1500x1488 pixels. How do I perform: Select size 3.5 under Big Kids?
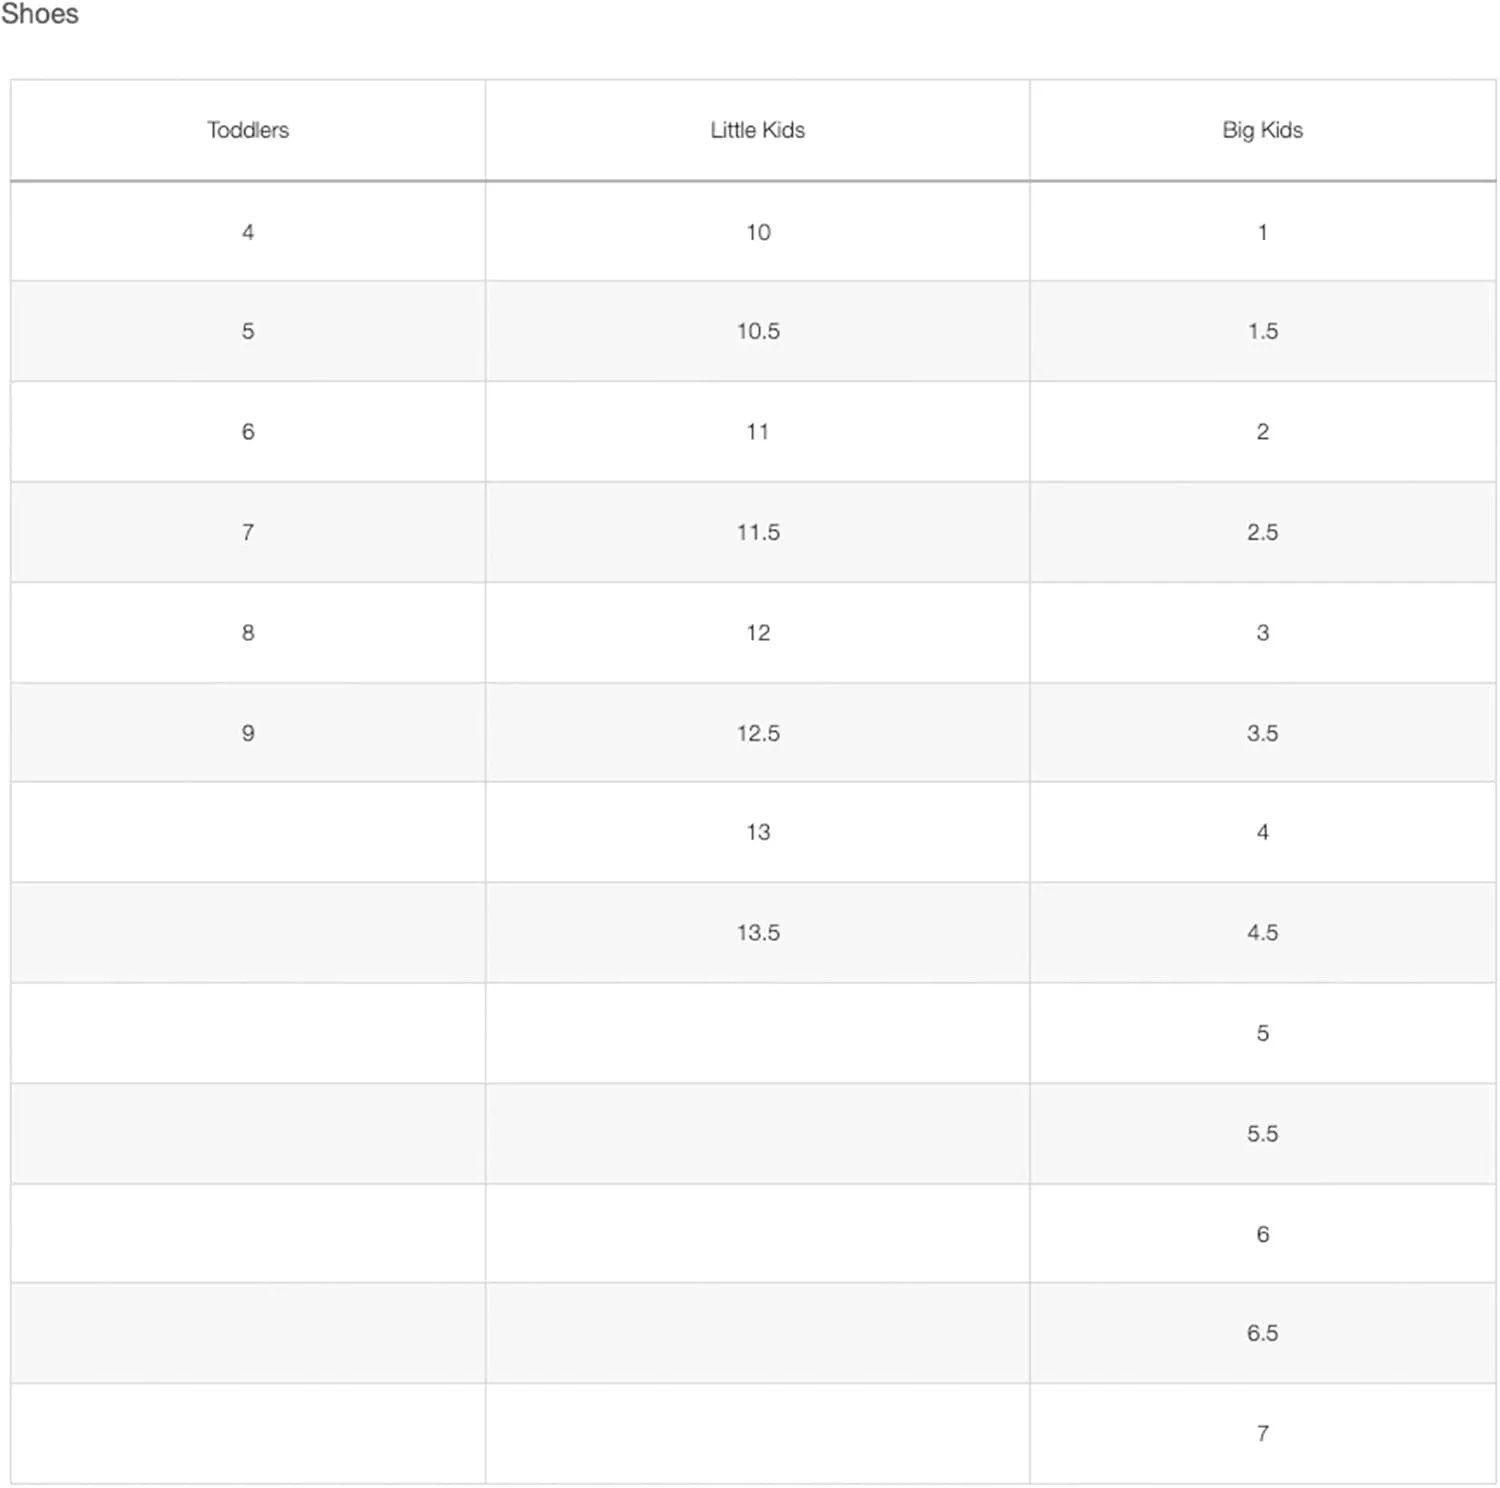(1262, 733)
